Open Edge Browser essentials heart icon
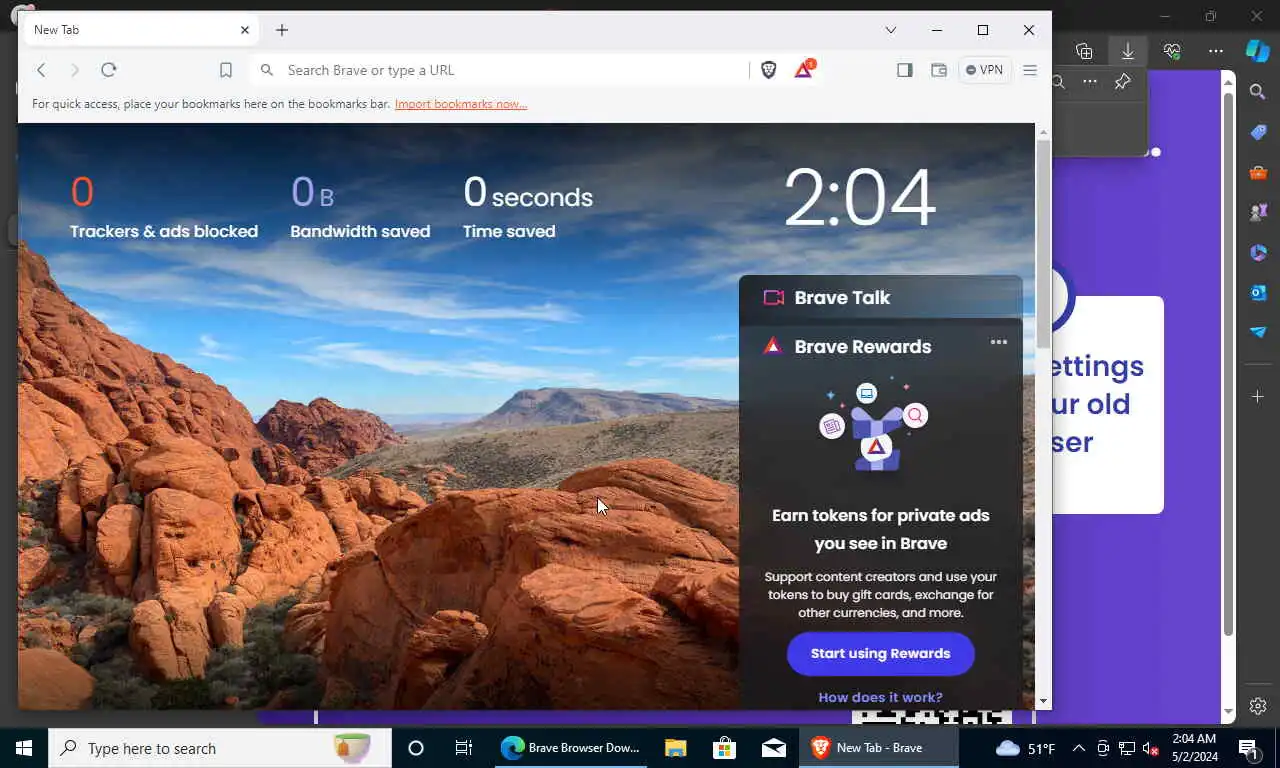The image size is (1280, 768). coord(1172,51)
